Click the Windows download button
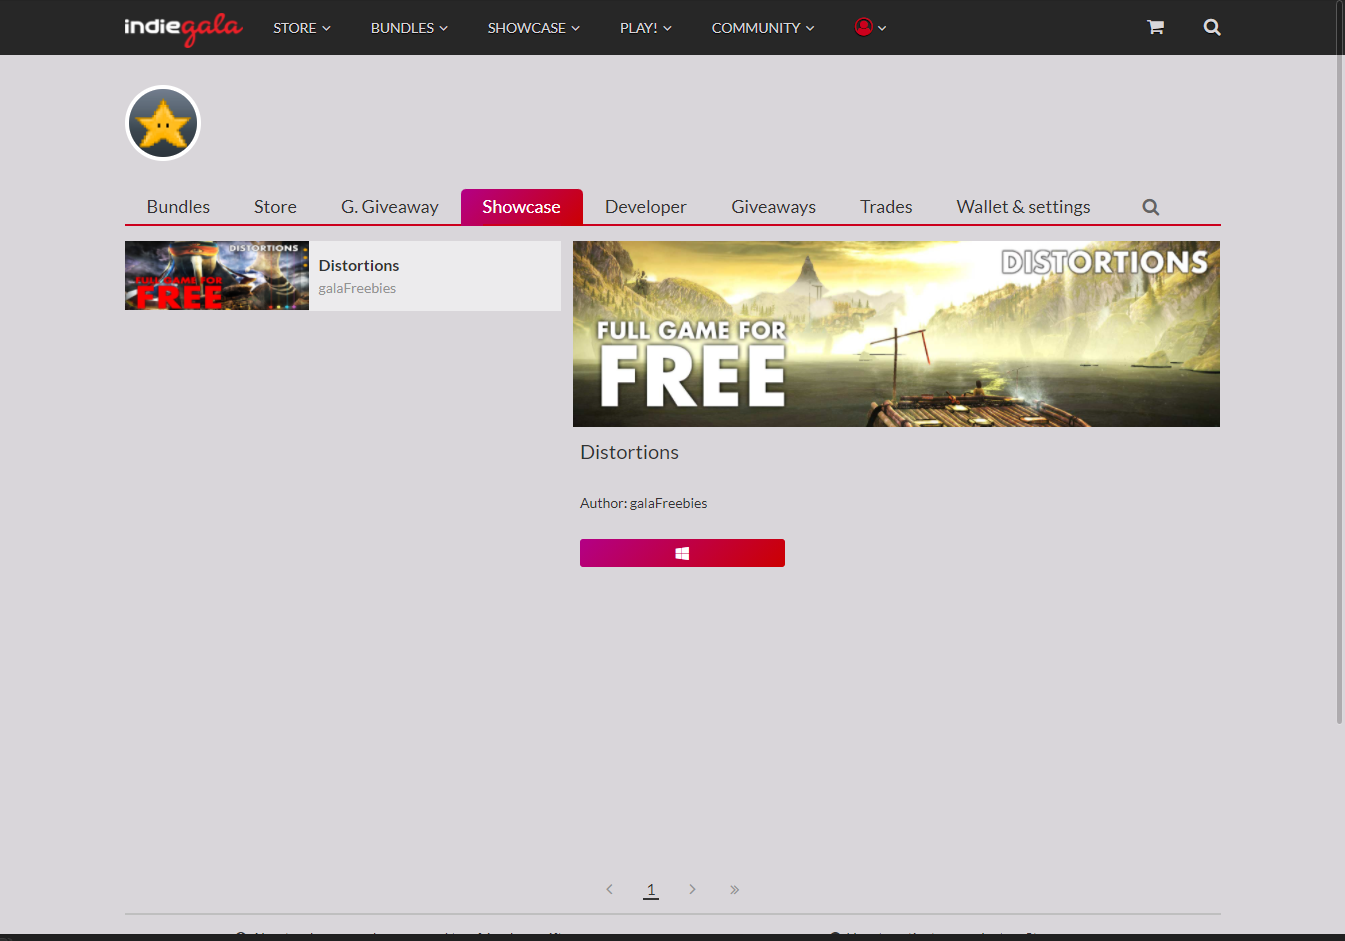The image size is (1345, 941). click(x=682, y=553)
